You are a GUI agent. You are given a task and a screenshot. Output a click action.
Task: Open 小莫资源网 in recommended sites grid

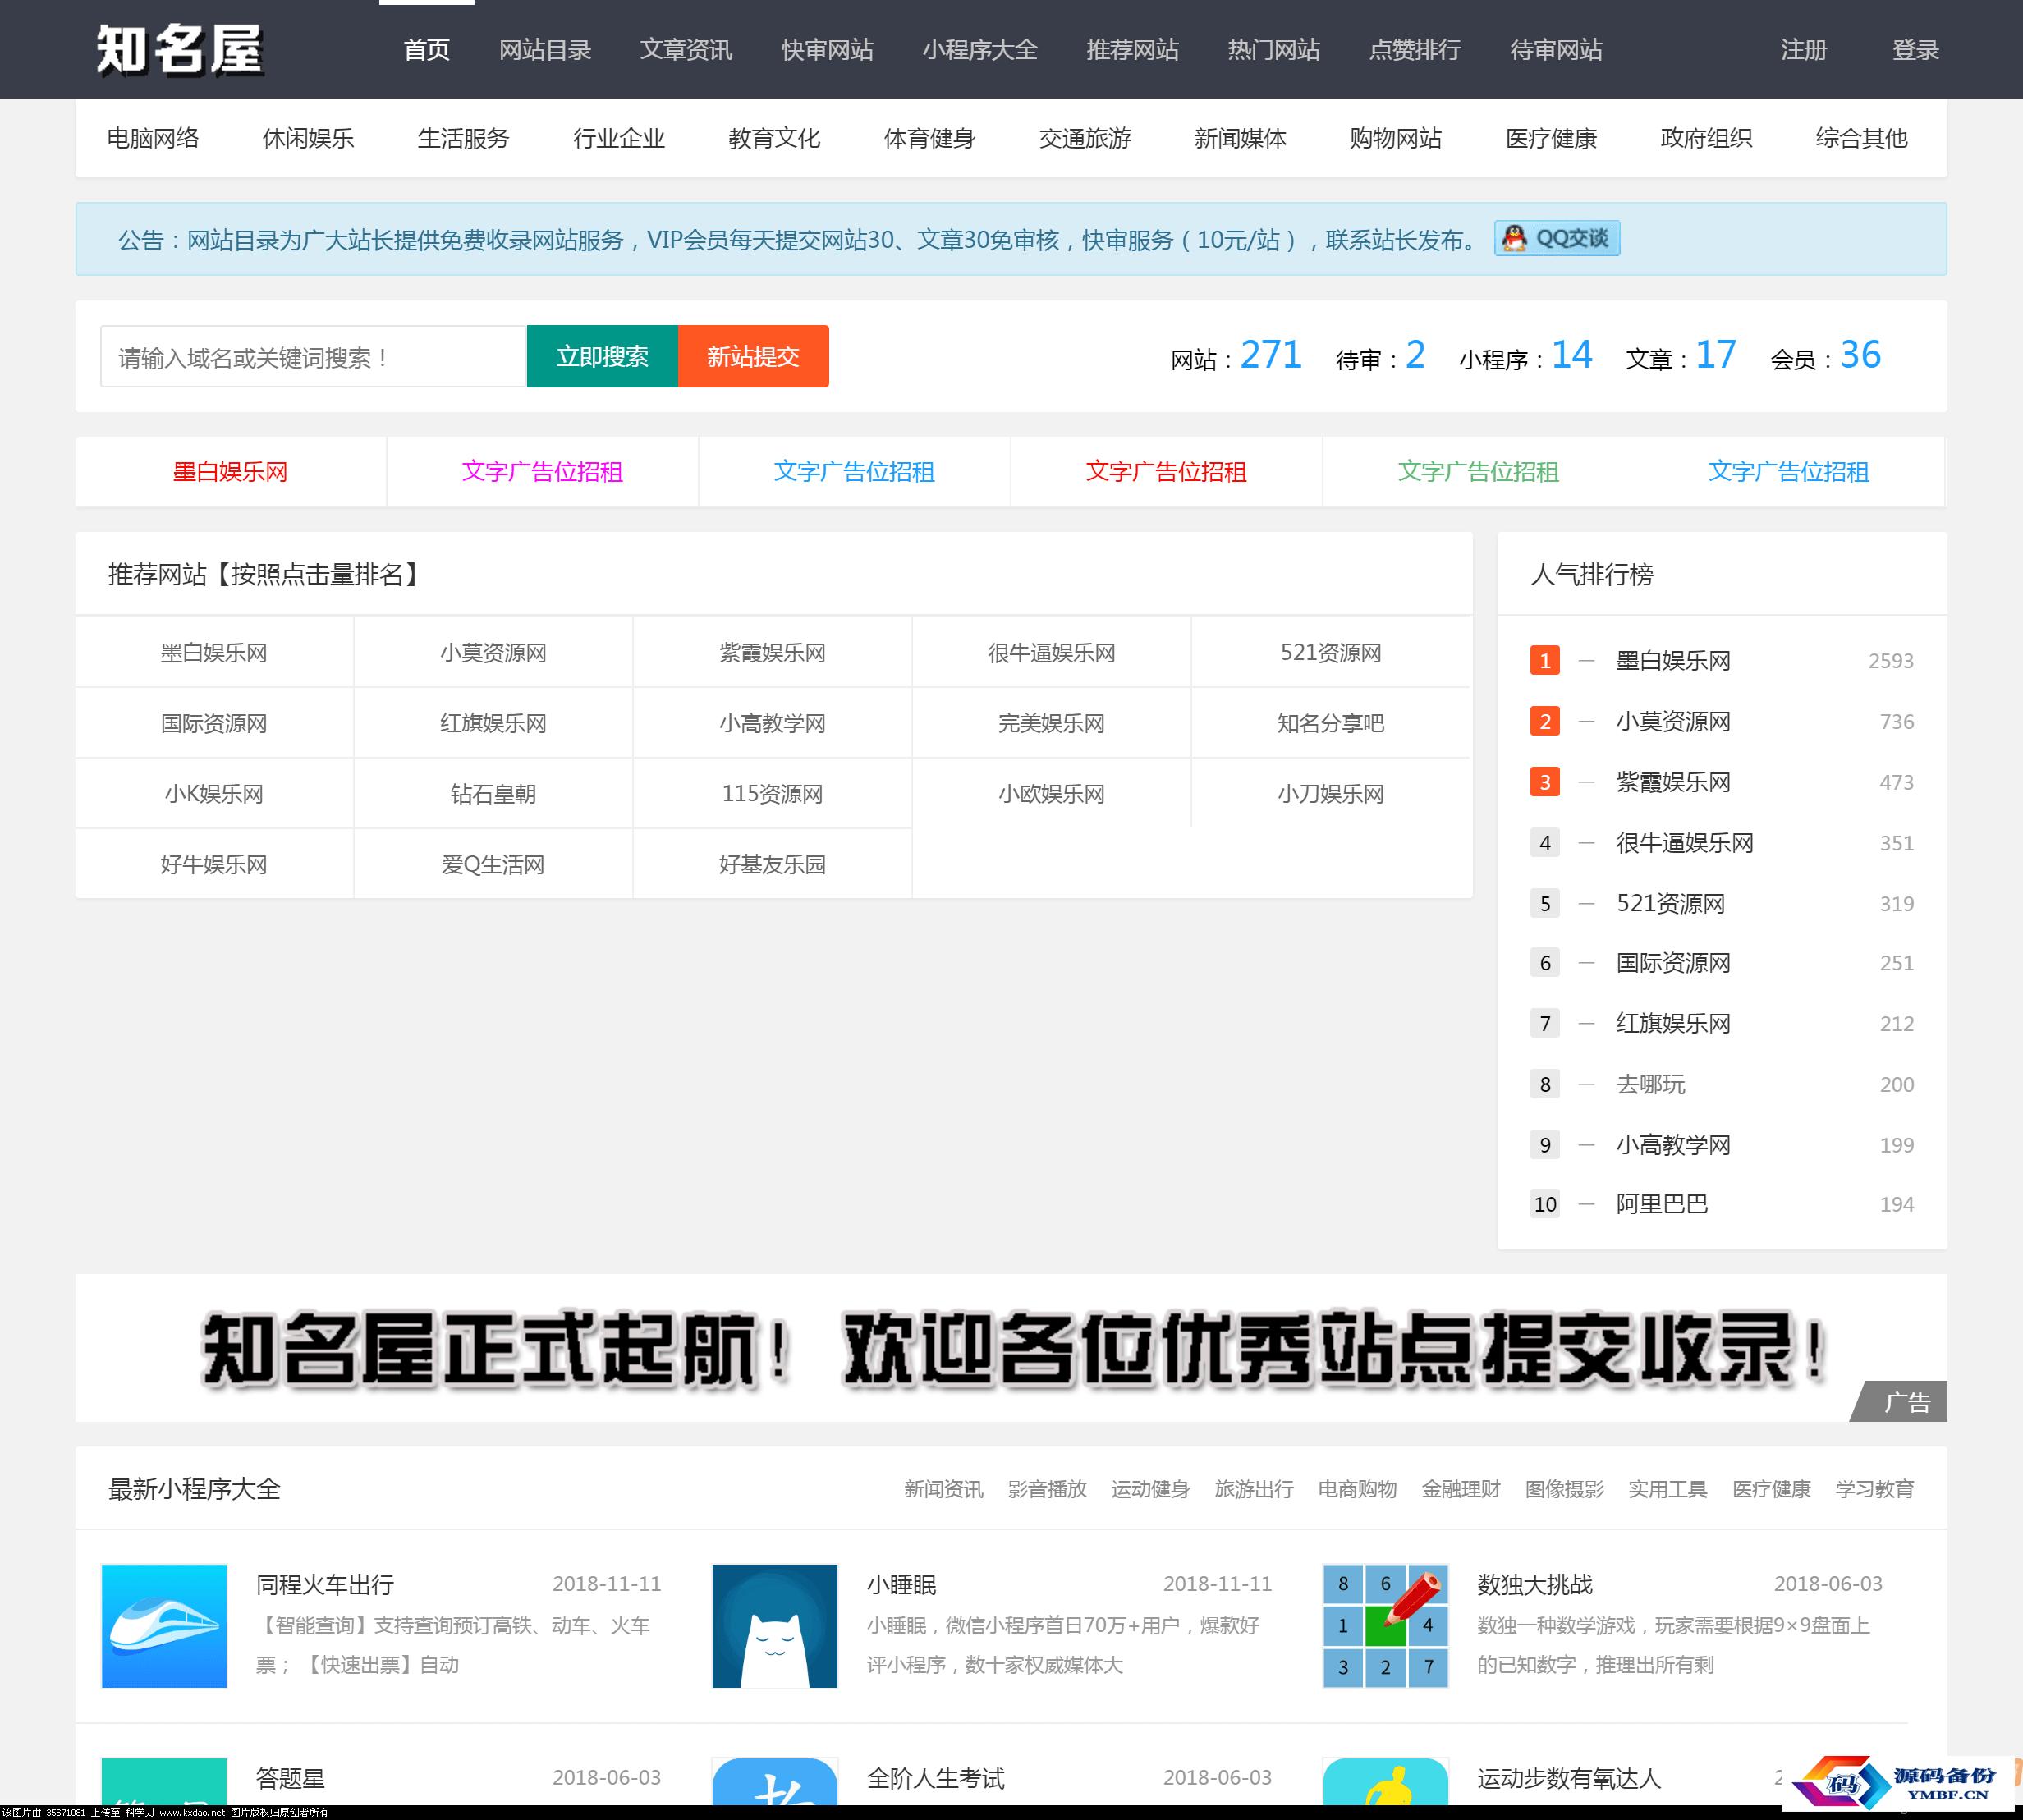(493, 653)
